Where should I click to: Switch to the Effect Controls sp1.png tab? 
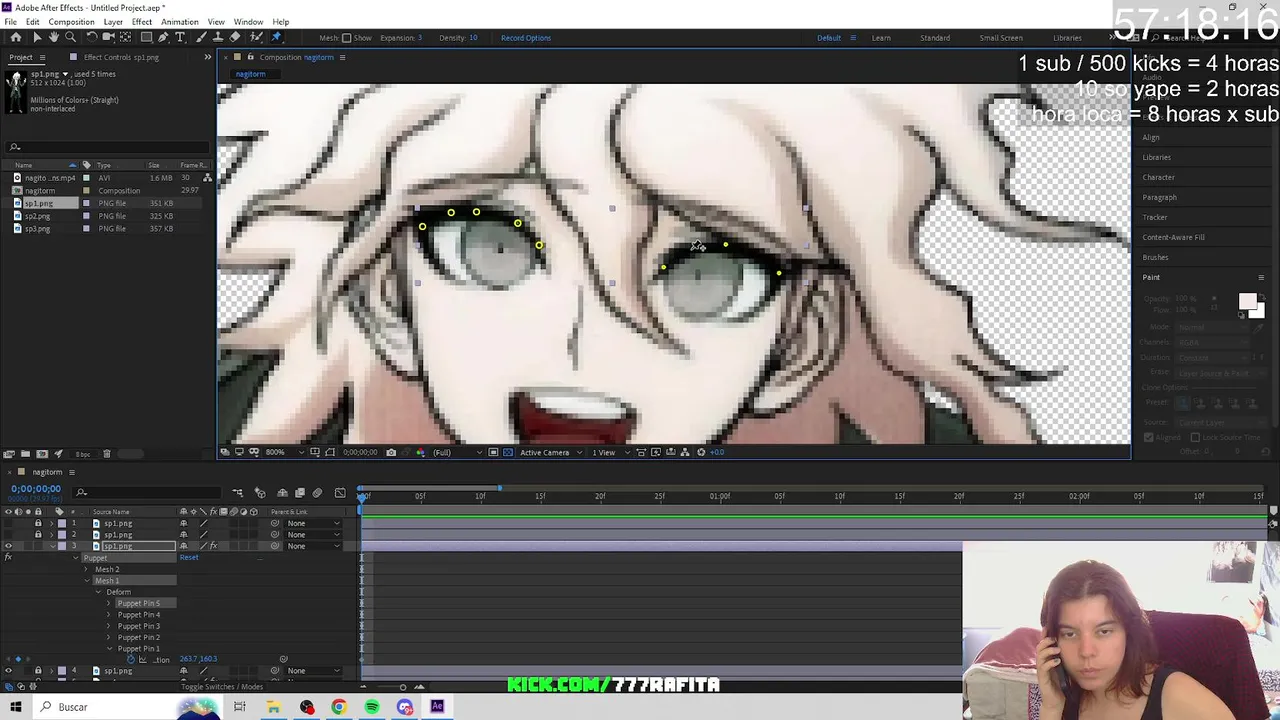(x=121, y=57)
